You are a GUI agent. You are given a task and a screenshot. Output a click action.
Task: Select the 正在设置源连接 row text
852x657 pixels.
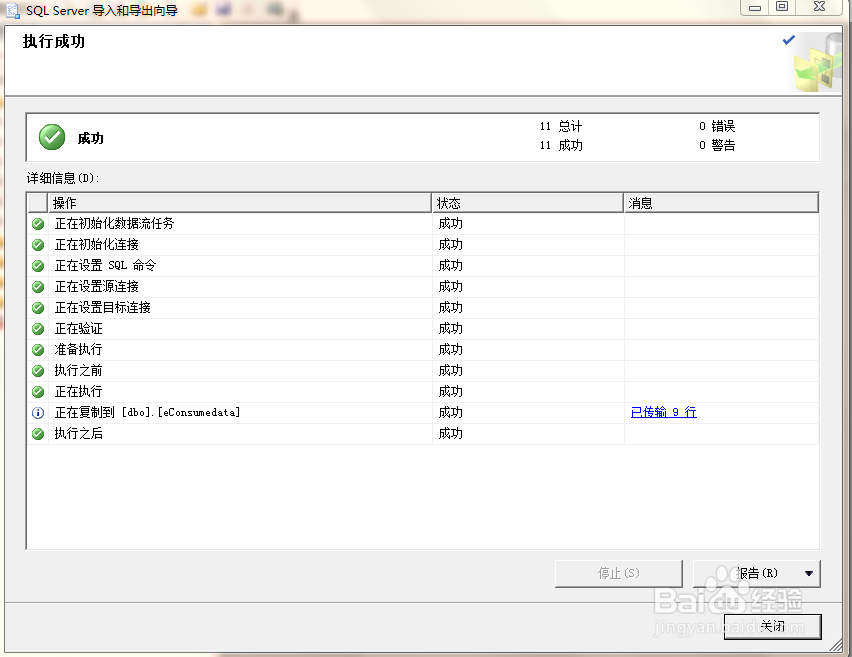coord(97,286)
